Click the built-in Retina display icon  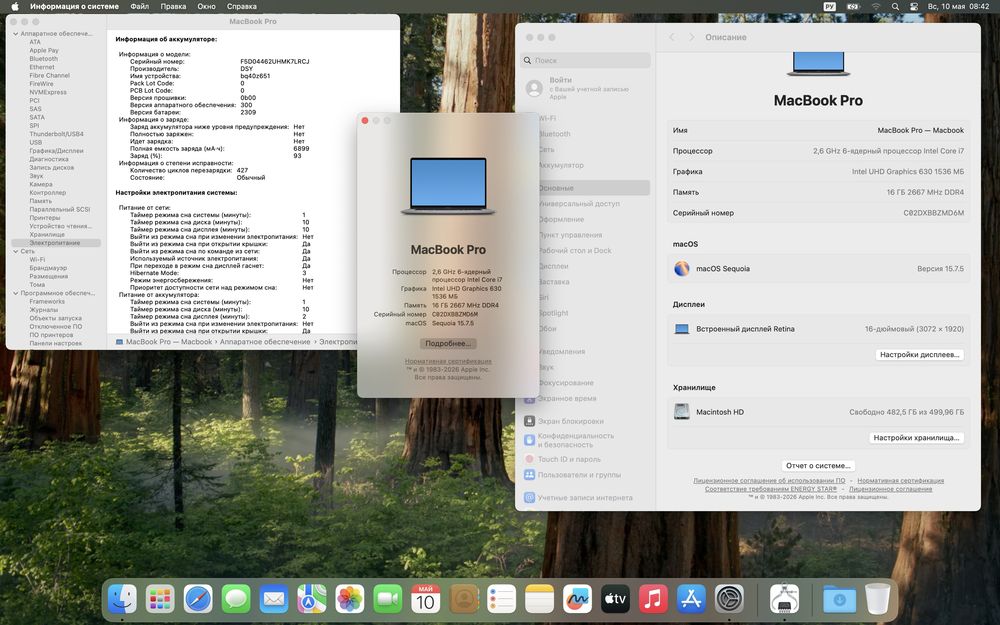tap(682, 329)
